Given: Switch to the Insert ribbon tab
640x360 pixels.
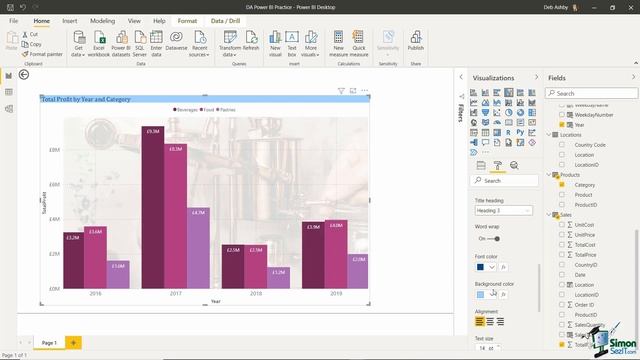Looking at the screenshot, I should (x=70, y=21).
